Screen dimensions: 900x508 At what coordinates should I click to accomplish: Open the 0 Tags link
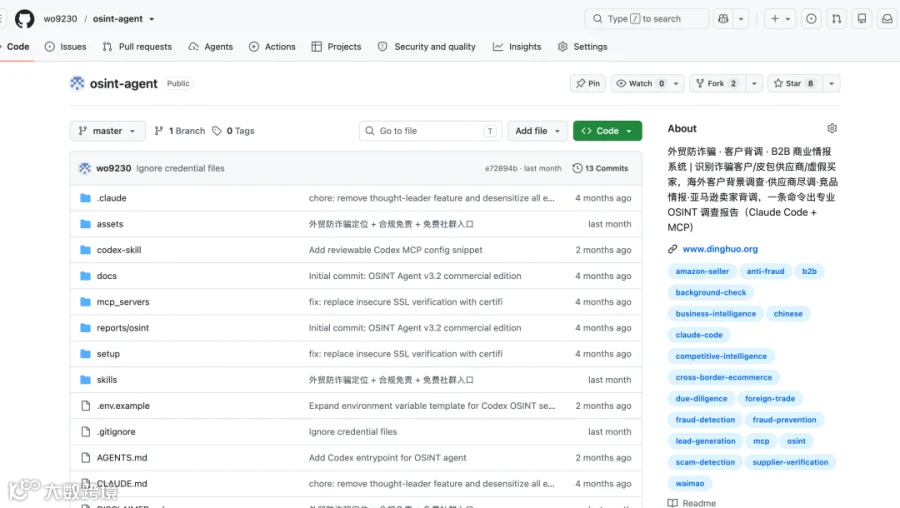(x=233, y=131)
